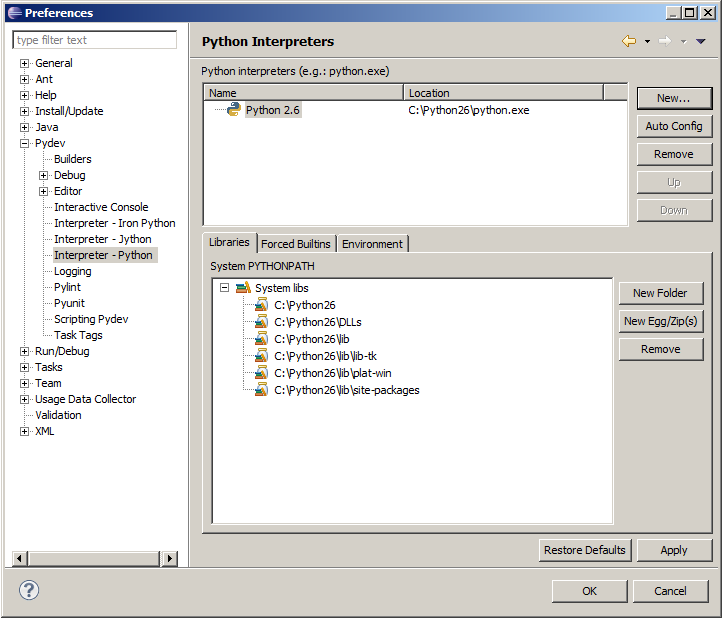
Task: Click the icon beside C:\Python26 path
Action: (x=261, y=305)
